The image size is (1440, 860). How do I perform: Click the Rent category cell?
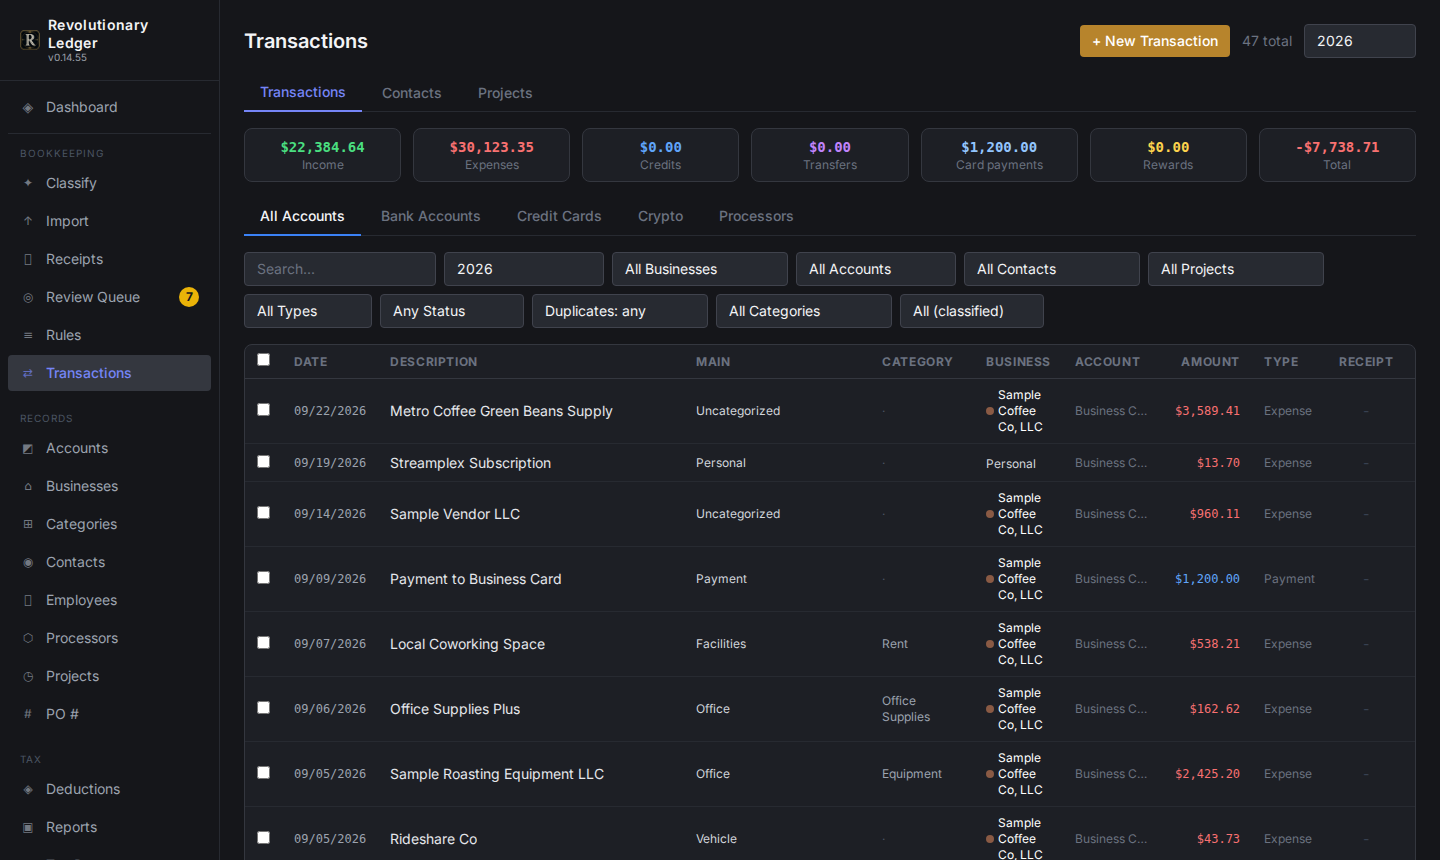(895, 644)
